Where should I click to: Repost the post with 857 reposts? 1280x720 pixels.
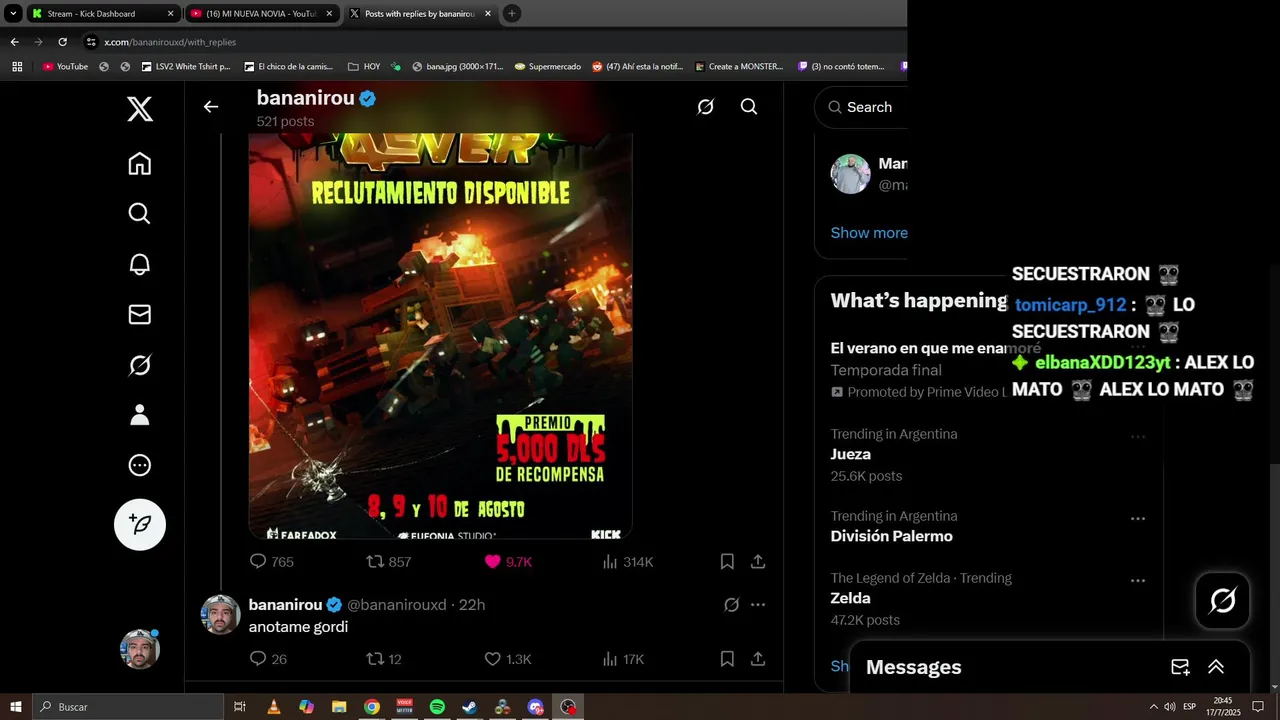[389, 562]
